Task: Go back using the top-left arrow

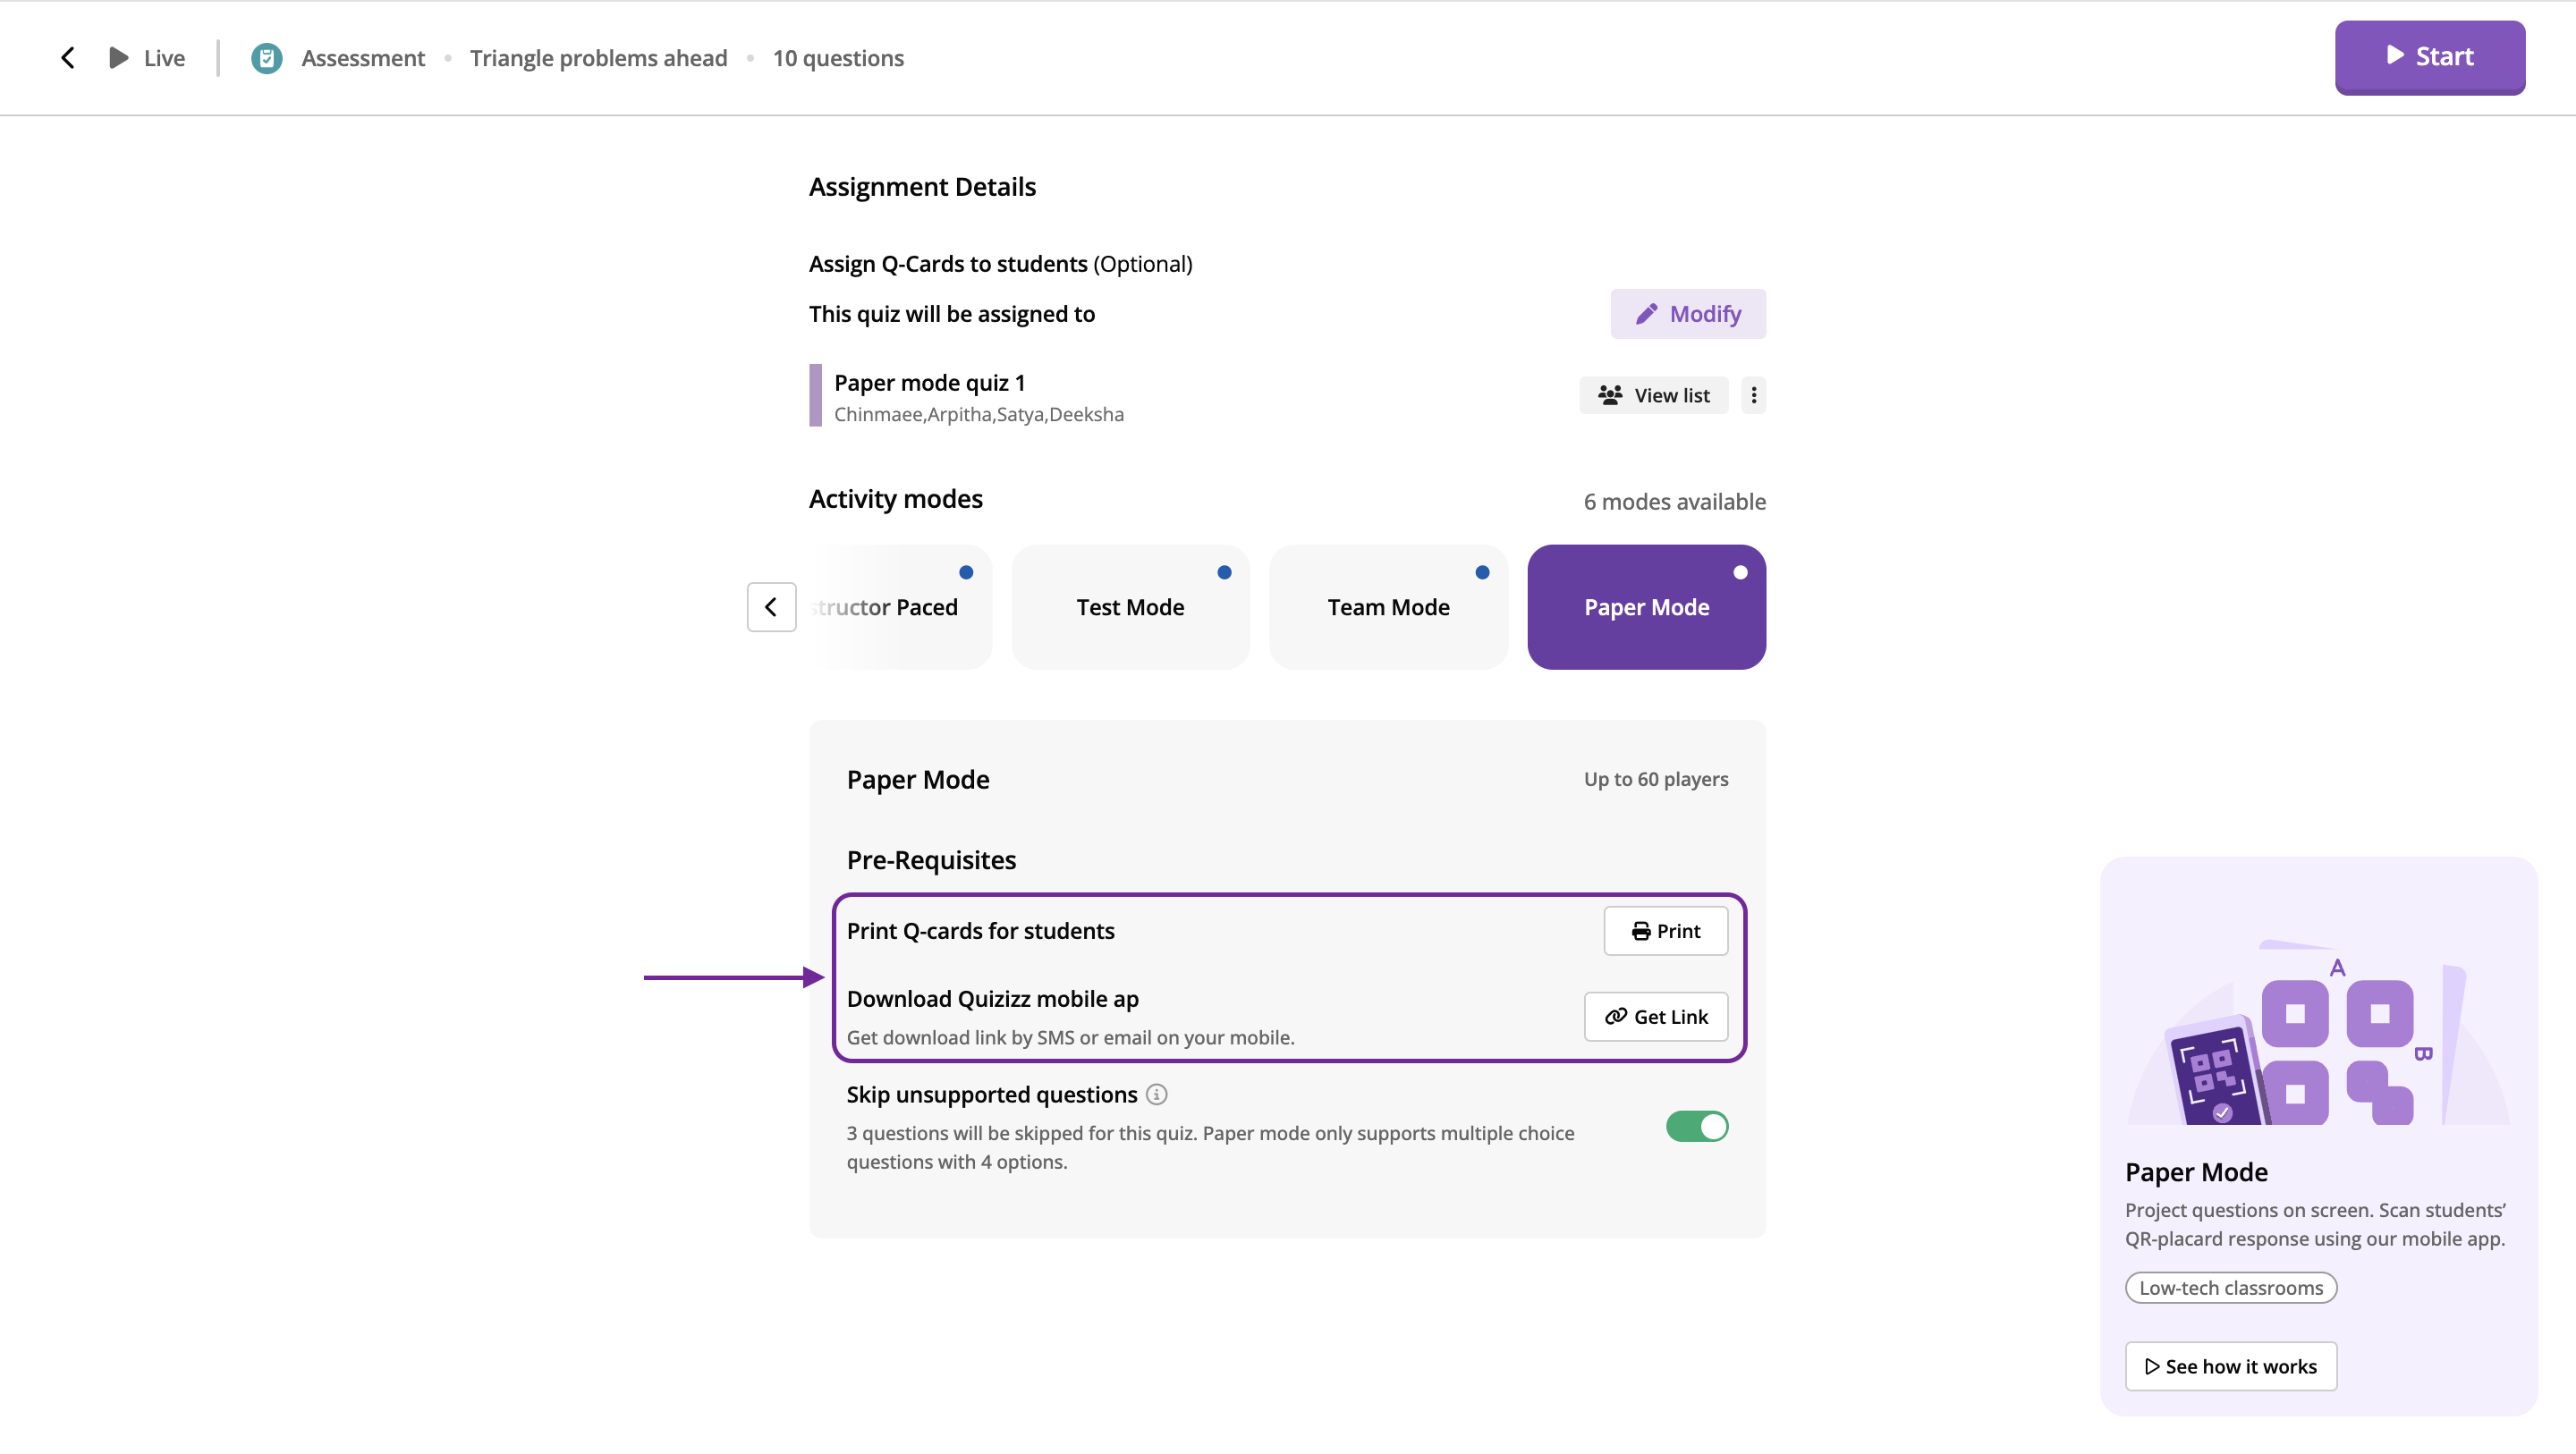Action: click(x=68, y=58)
